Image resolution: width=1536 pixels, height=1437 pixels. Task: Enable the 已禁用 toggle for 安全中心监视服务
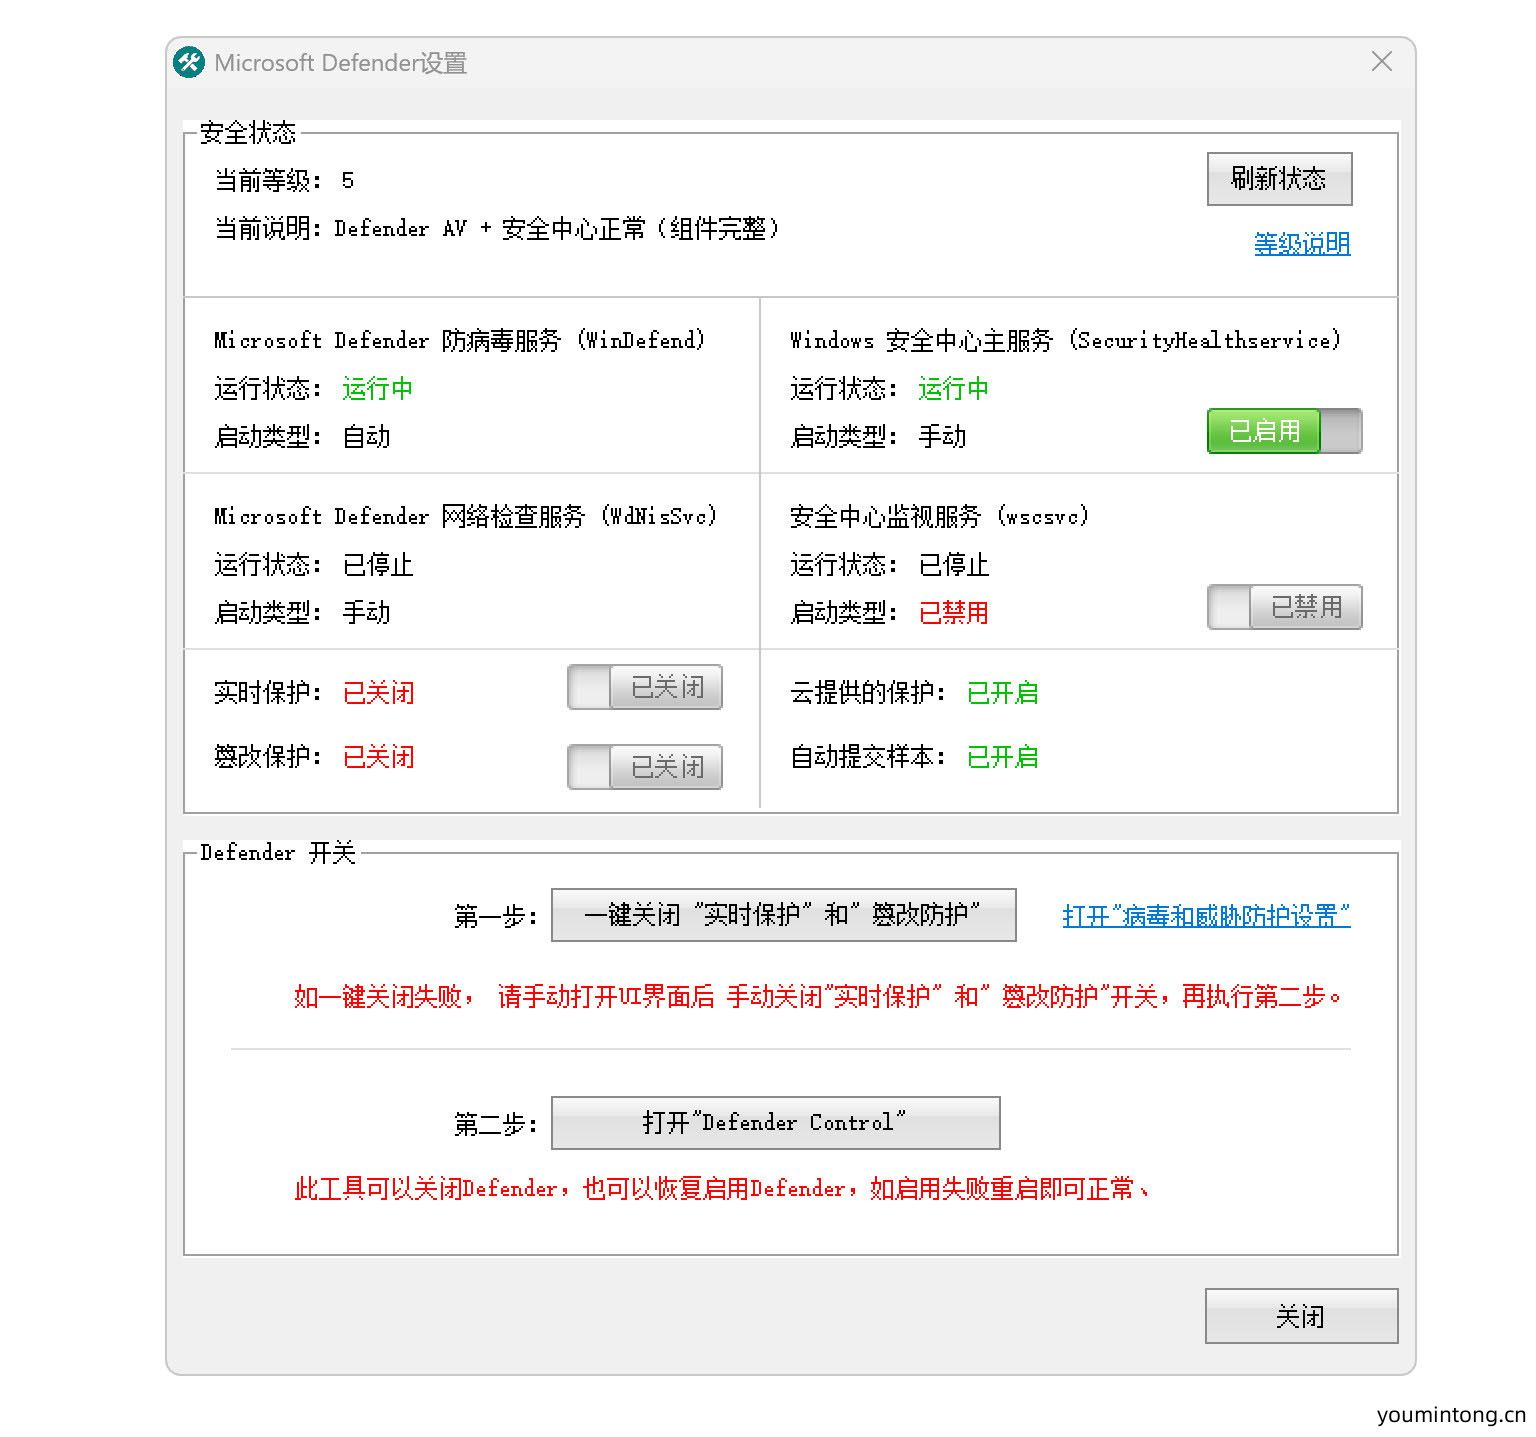coord(1284,607)
